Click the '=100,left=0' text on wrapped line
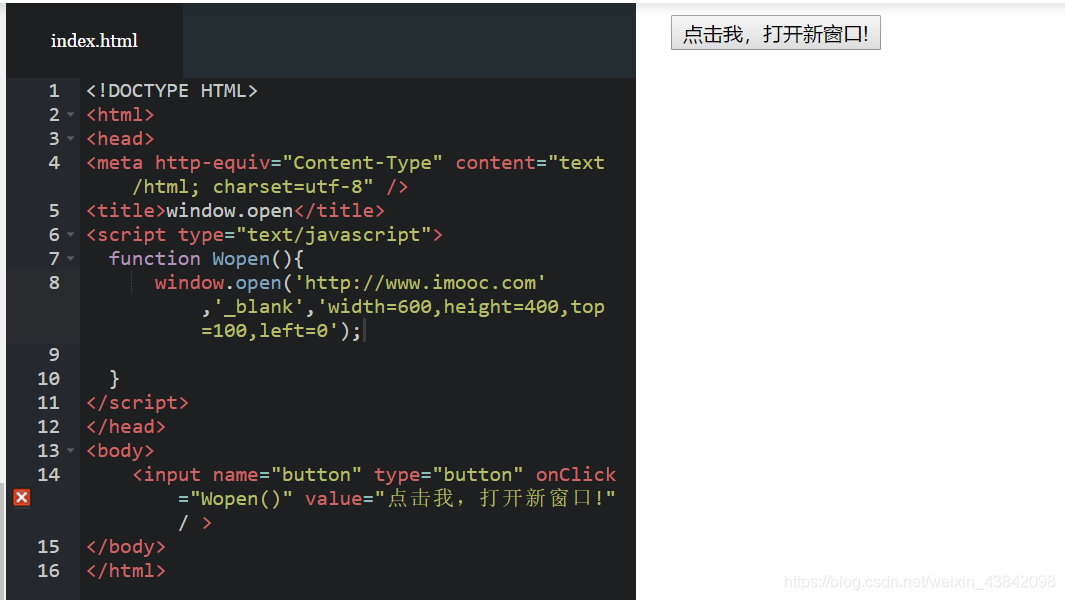1065x600 pixels. click(x=264, y=331)
